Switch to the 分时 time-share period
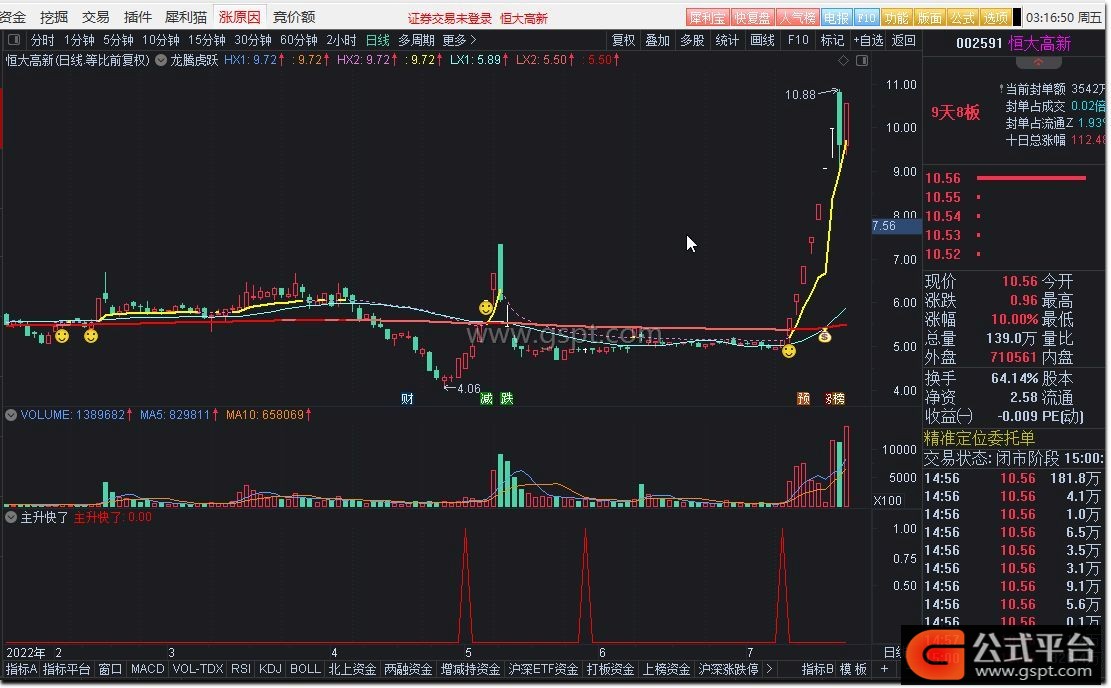 click(43, 40)
